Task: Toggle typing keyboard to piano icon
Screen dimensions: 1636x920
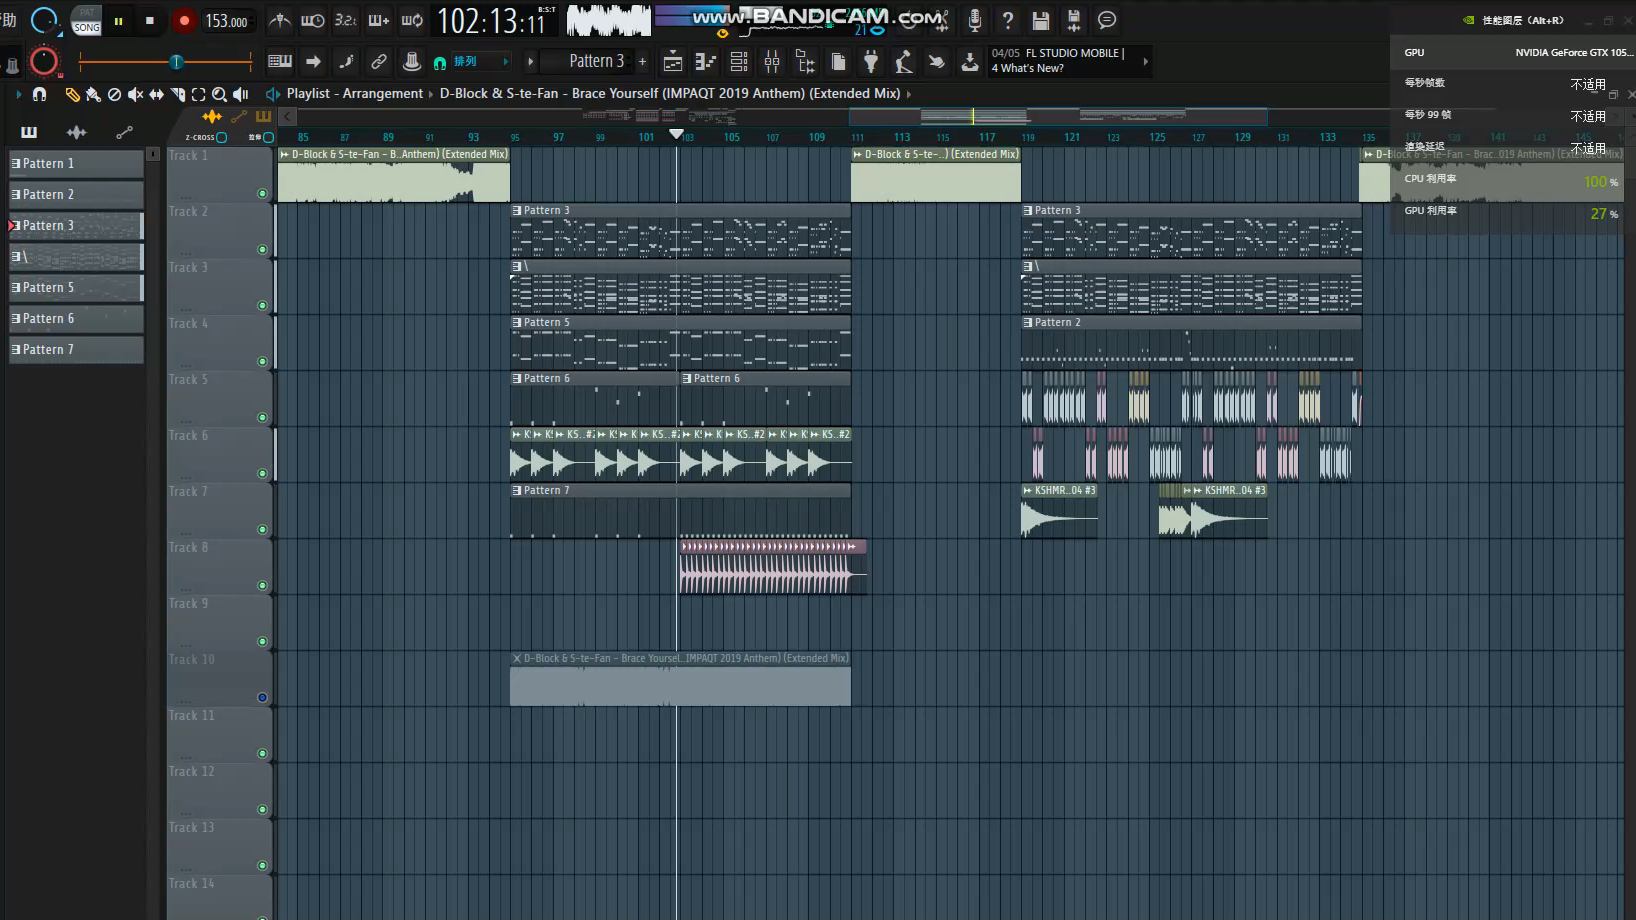Action: [280, 62]
